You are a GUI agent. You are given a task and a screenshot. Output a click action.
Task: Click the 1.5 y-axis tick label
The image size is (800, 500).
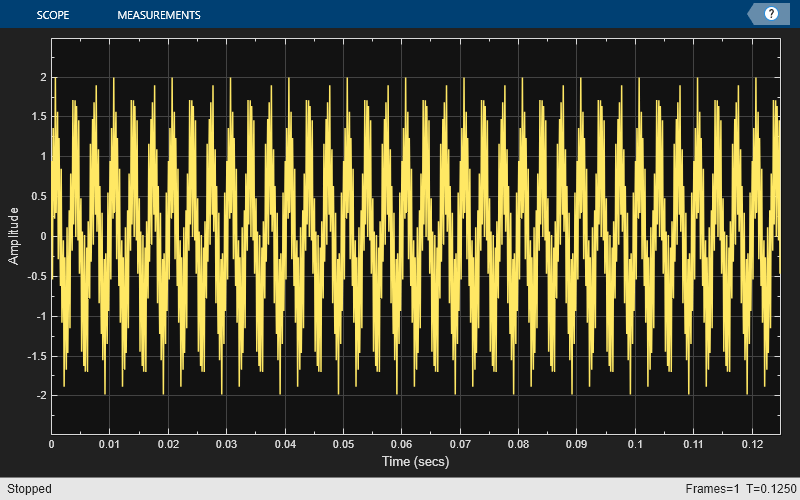tap(38, 117)
